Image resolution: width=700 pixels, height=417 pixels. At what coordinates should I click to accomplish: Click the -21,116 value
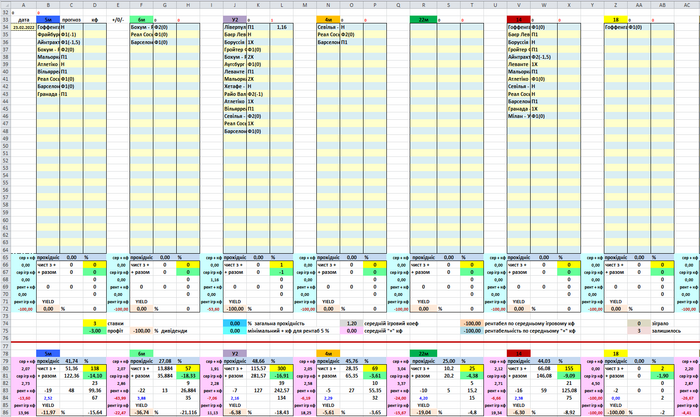[188, 413]
